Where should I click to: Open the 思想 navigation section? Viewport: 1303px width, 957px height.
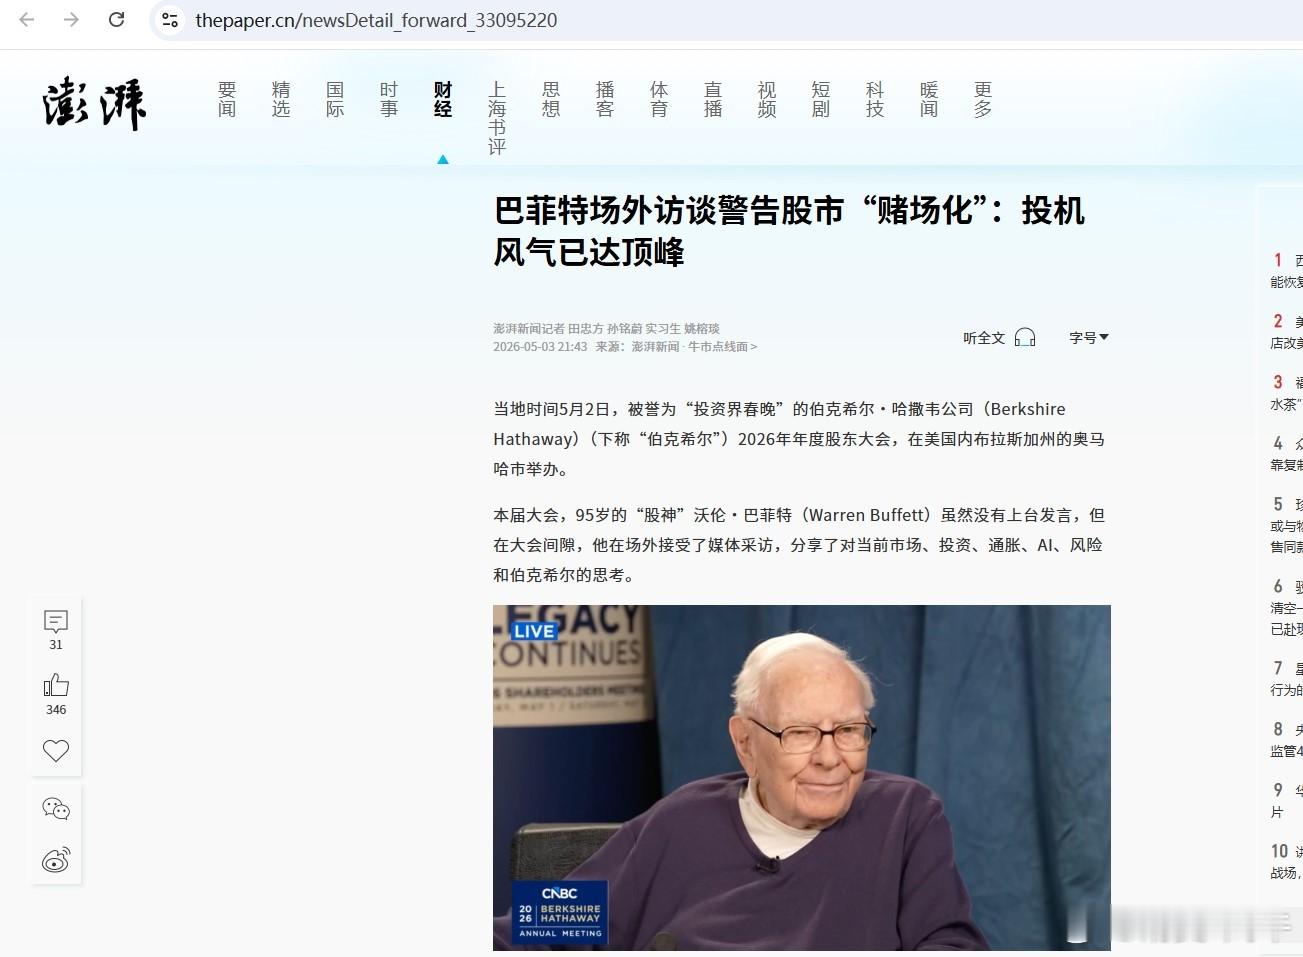pos(551,100)
